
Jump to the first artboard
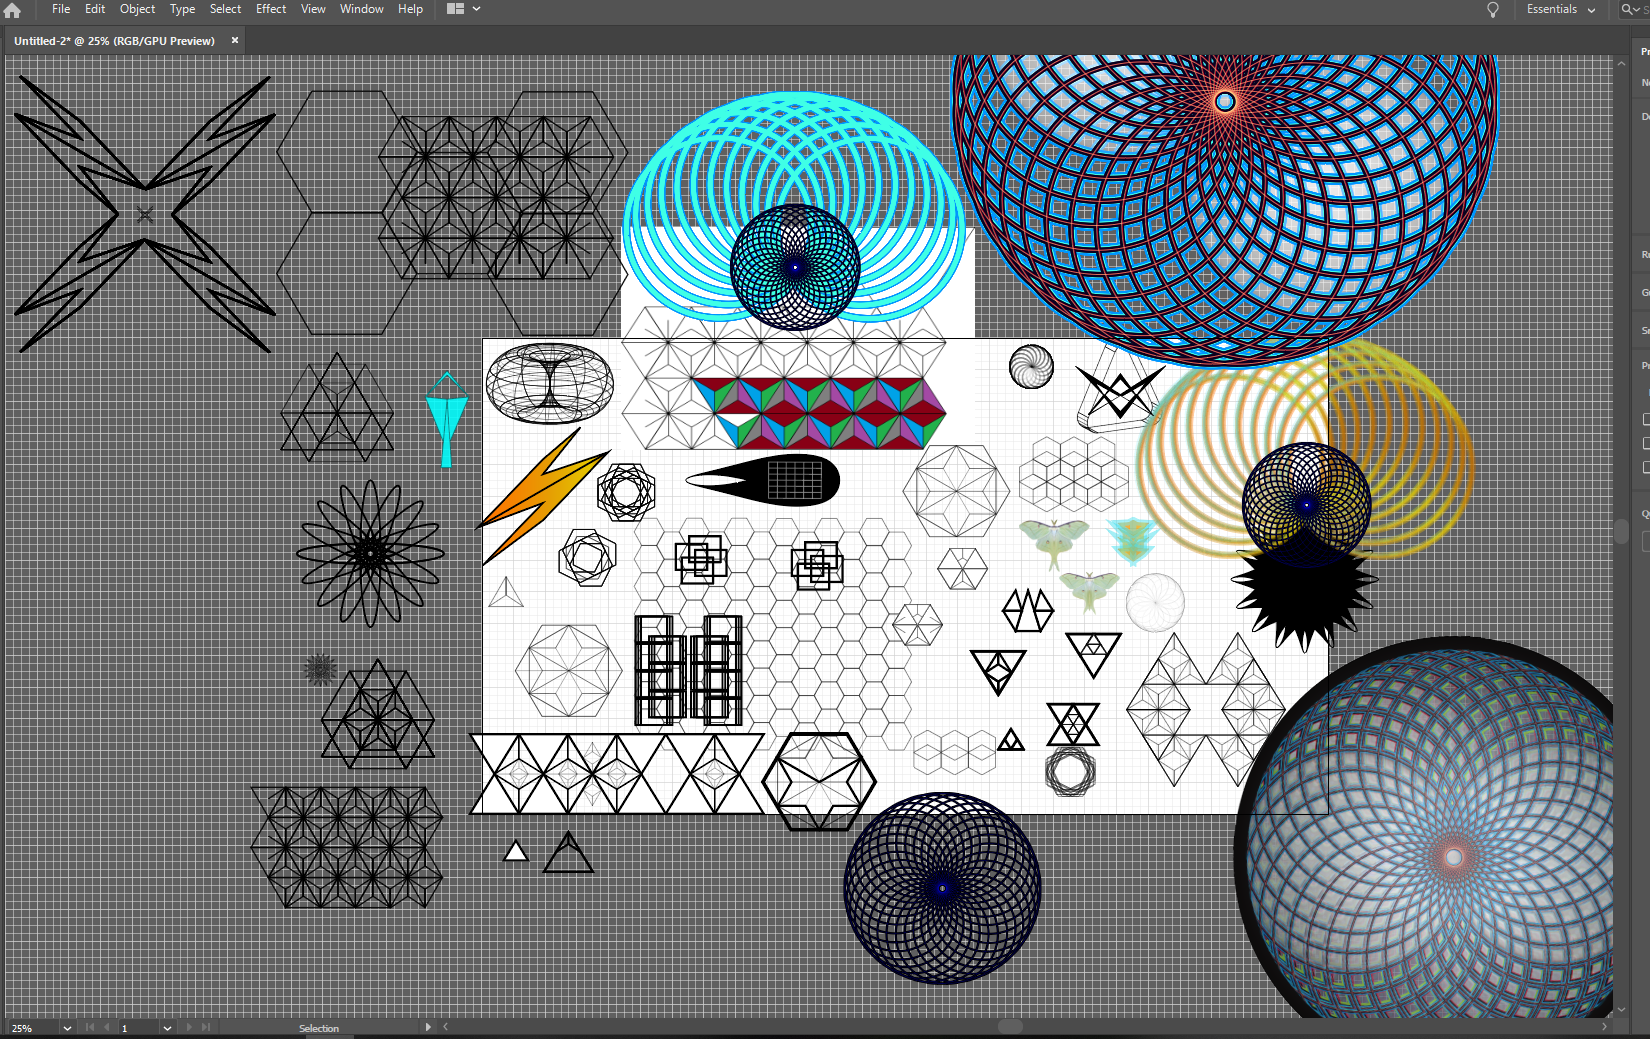[90, 1028]
